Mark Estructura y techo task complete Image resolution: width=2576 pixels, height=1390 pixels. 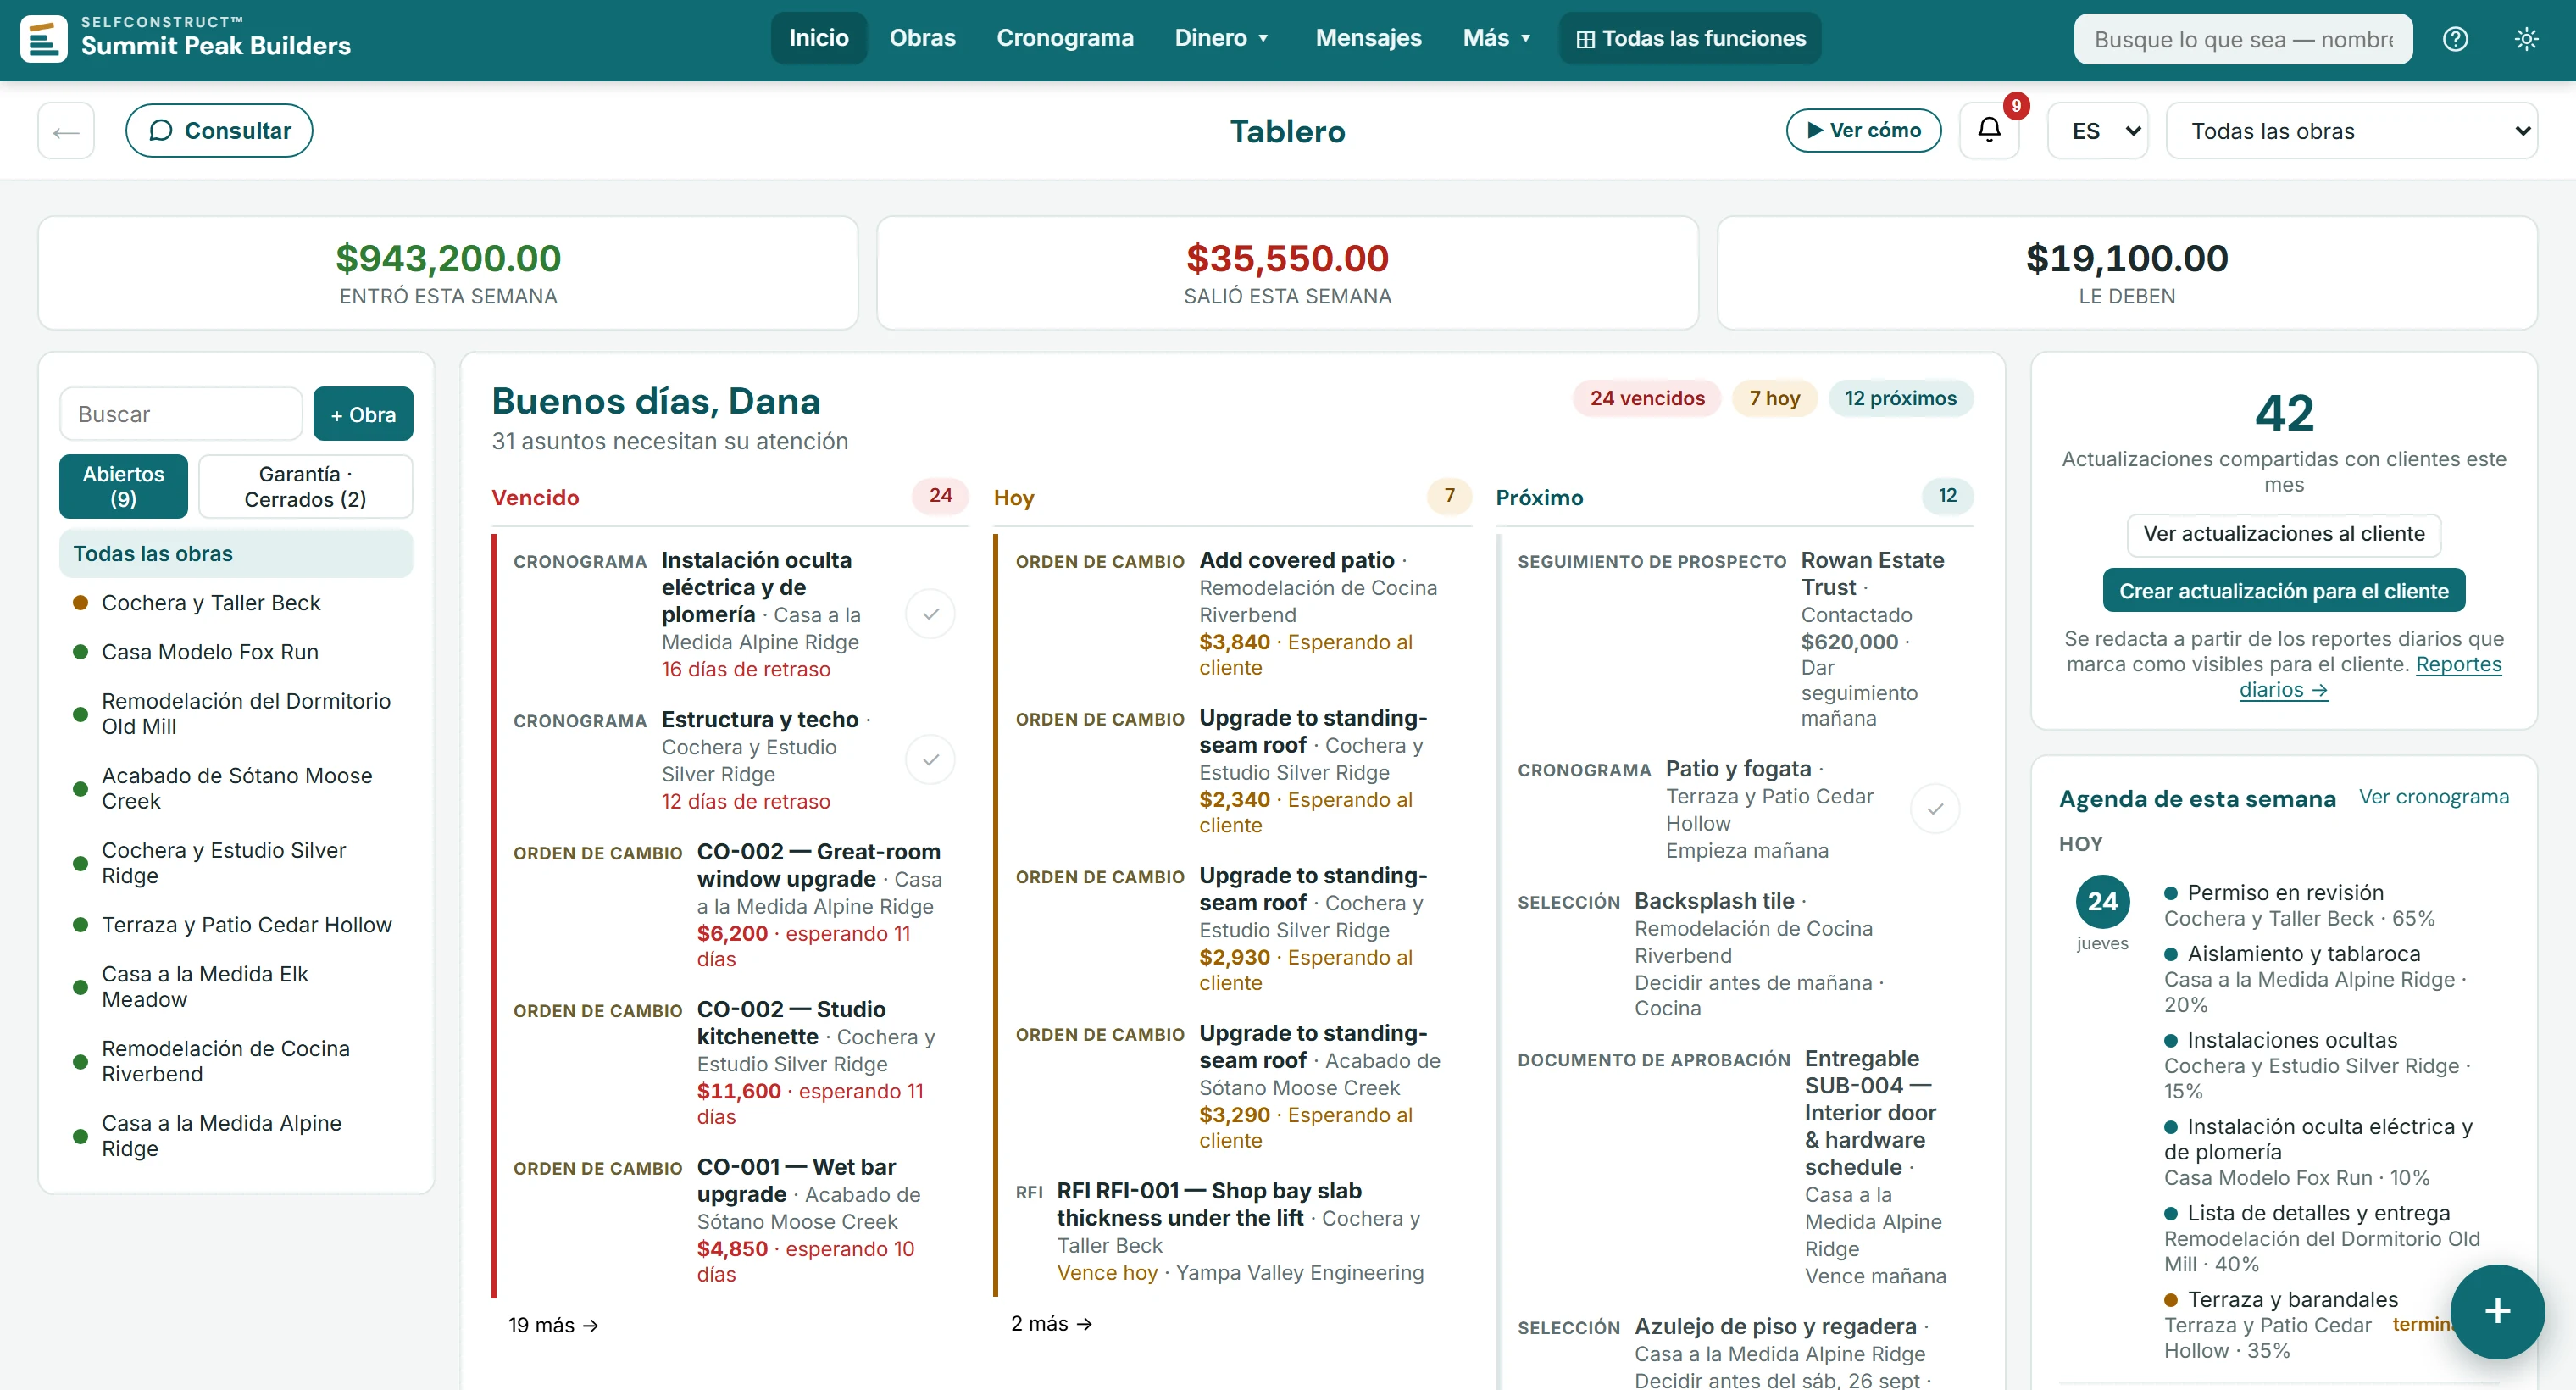tap(930, 760)
